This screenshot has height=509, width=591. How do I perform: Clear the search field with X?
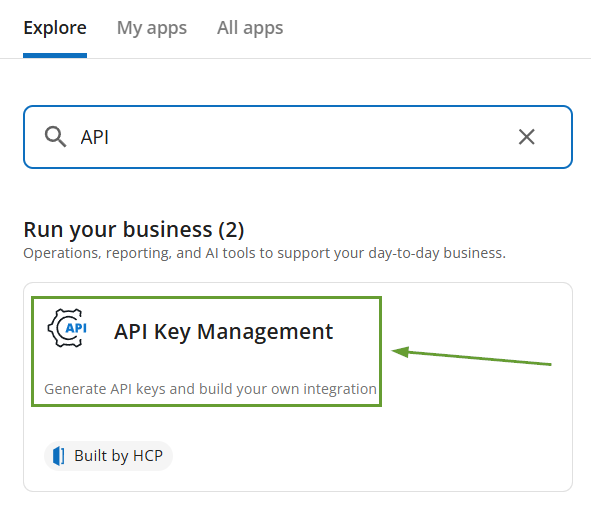tap(527, 137)
